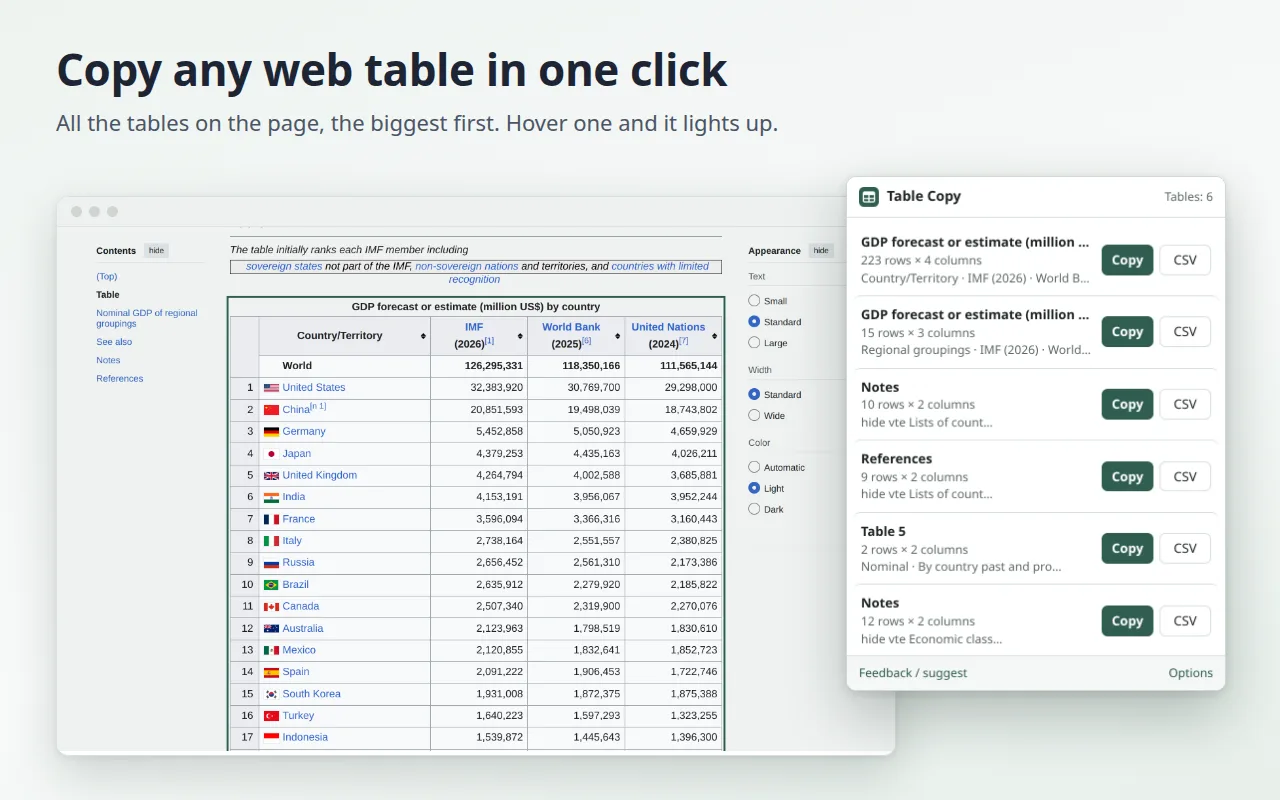
Task: Open China footnote n 1 reference
Action: tap(318, 407)
